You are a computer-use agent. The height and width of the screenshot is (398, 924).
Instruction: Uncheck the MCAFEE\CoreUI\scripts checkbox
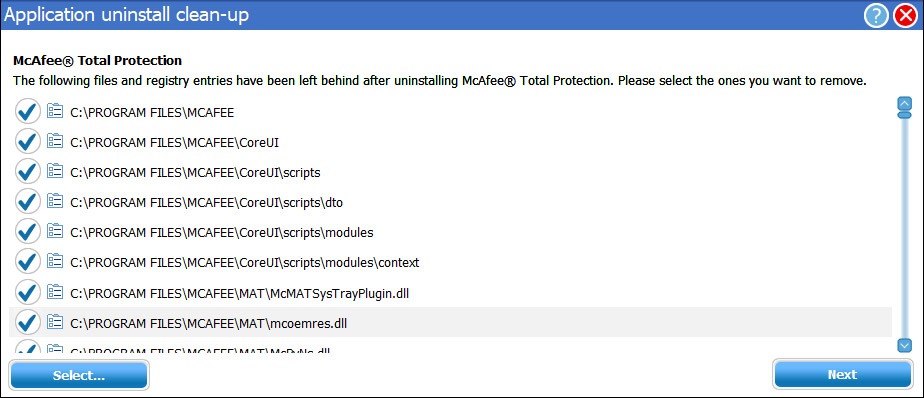(27, 172)
